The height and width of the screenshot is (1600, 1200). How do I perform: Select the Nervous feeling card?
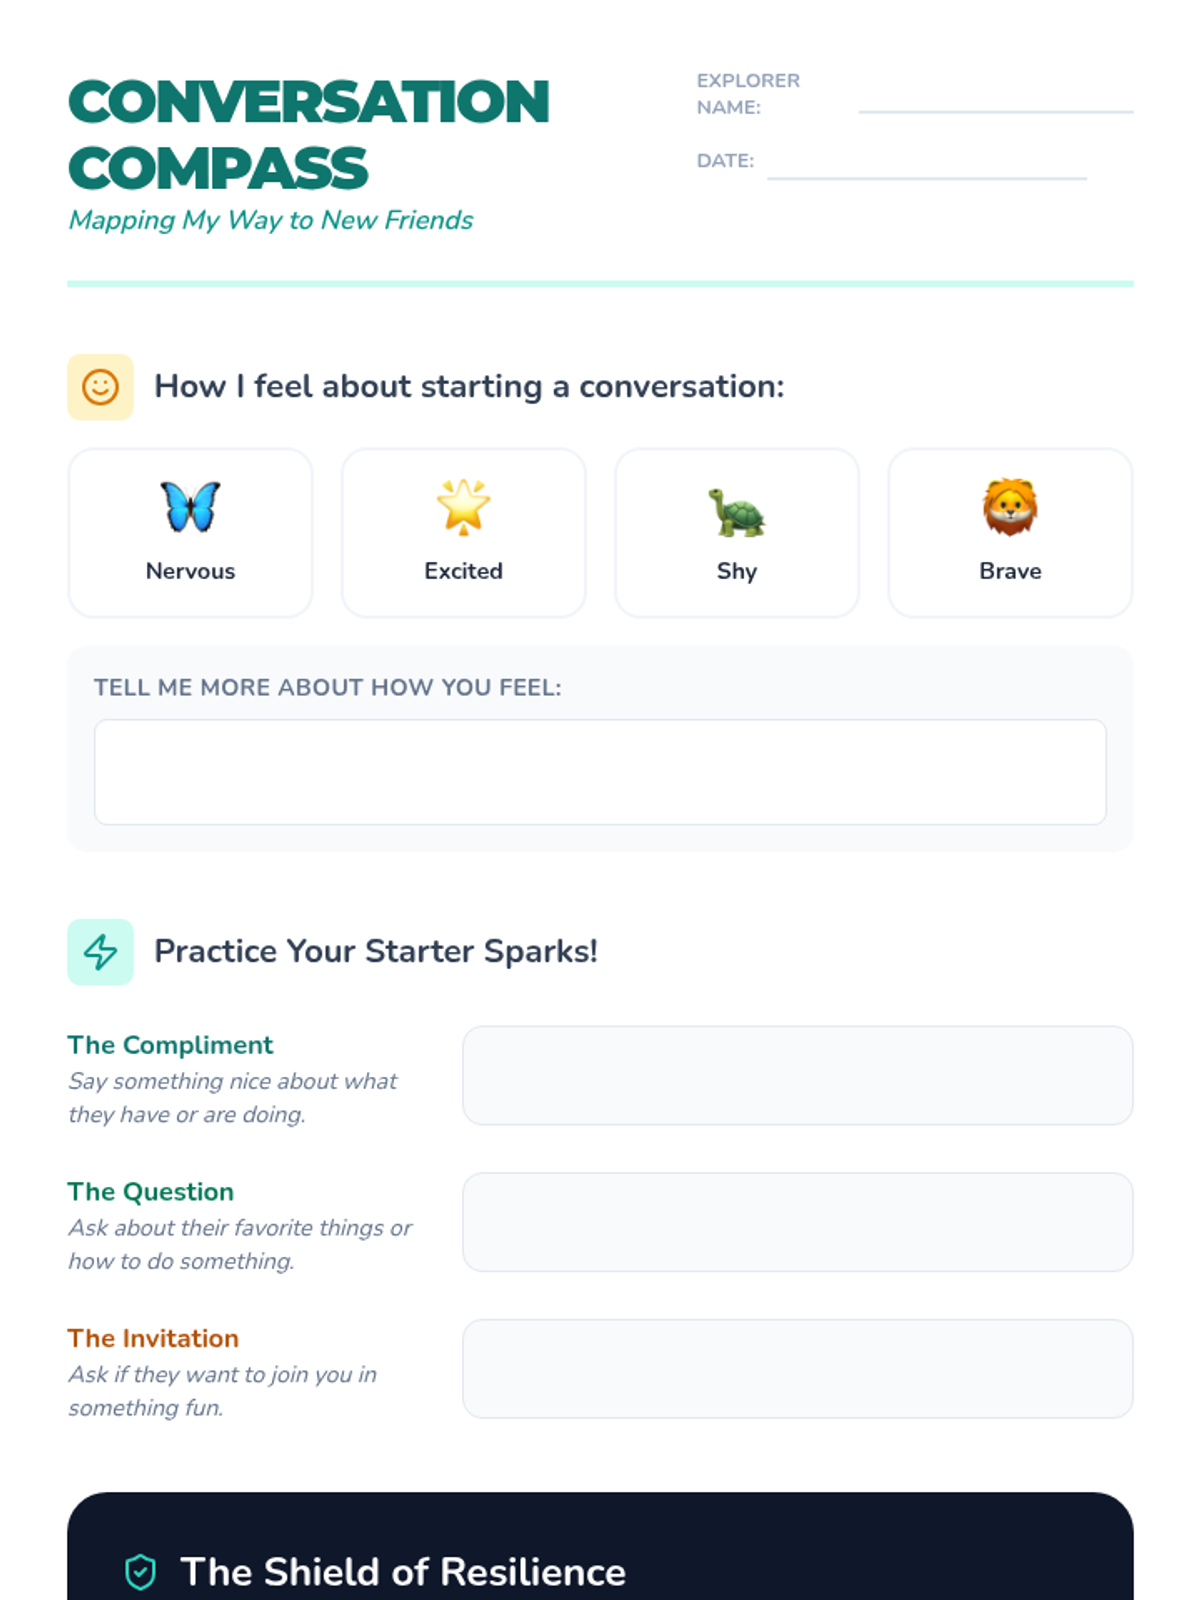[190, 533]
